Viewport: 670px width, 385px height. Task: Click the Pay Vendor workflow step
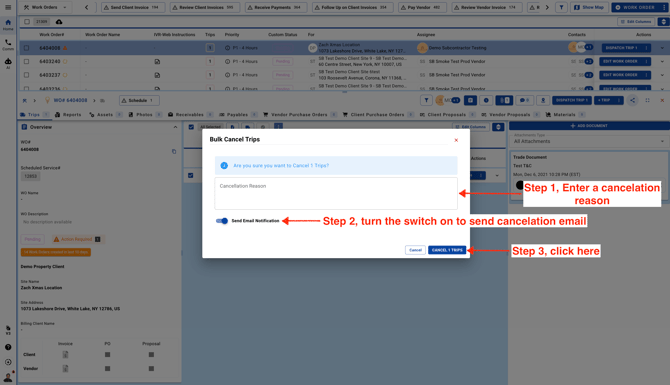[422, 7]
